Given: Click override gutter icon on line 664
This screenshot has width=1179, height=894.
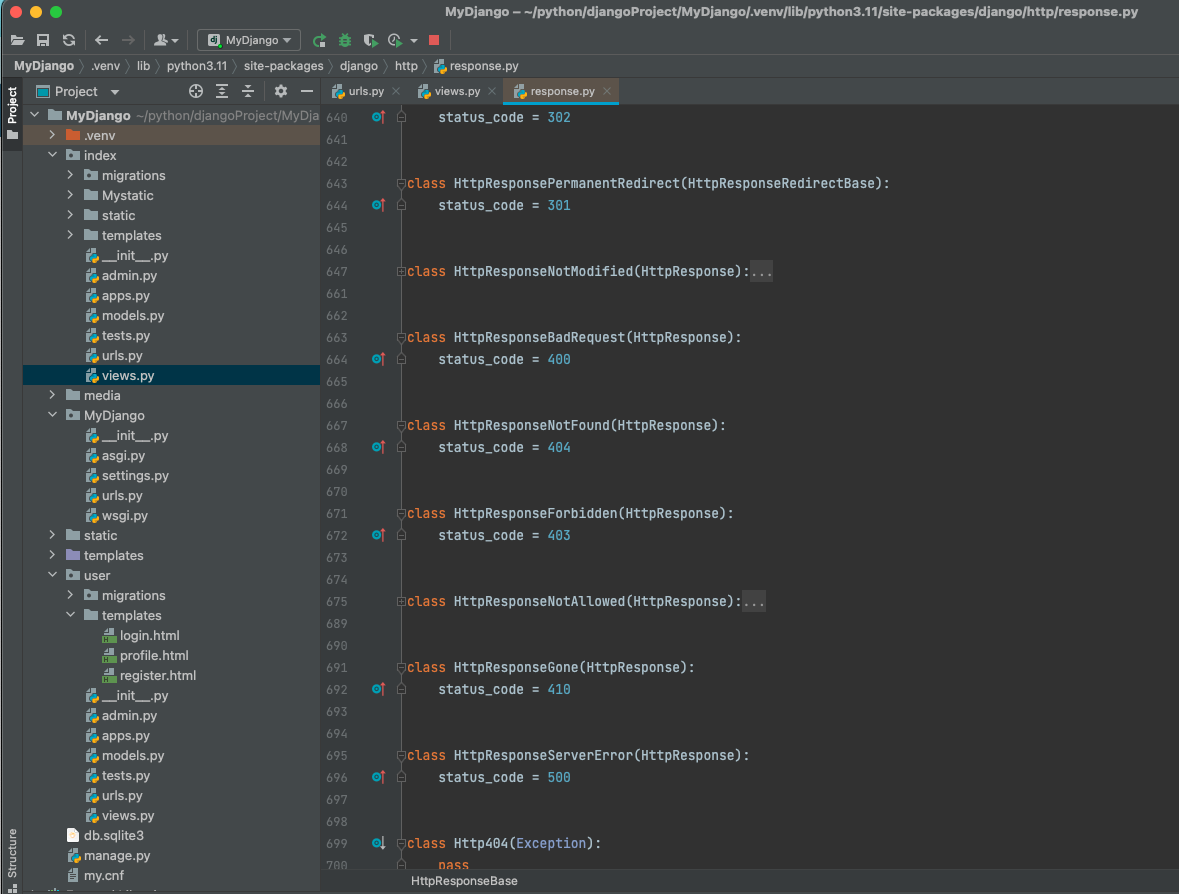Looking at the screenshot, I should click(378, 359).
